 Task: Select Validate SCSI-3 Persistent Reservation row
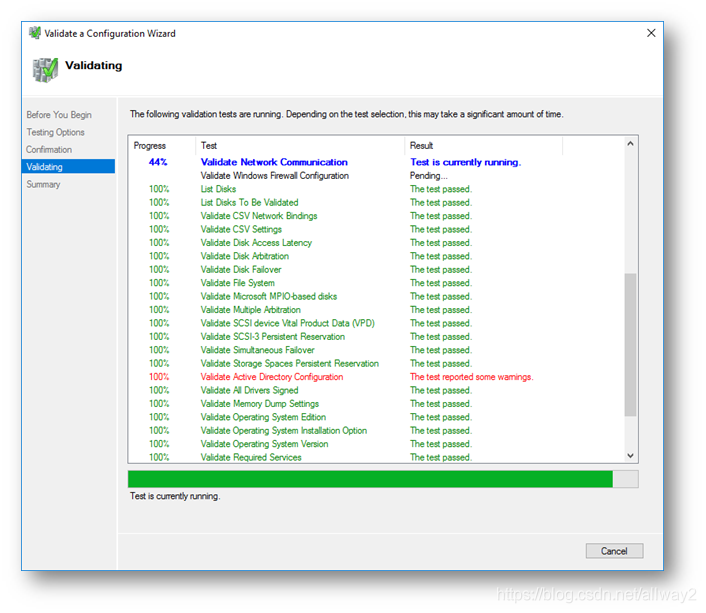click(x=376, y=336)
